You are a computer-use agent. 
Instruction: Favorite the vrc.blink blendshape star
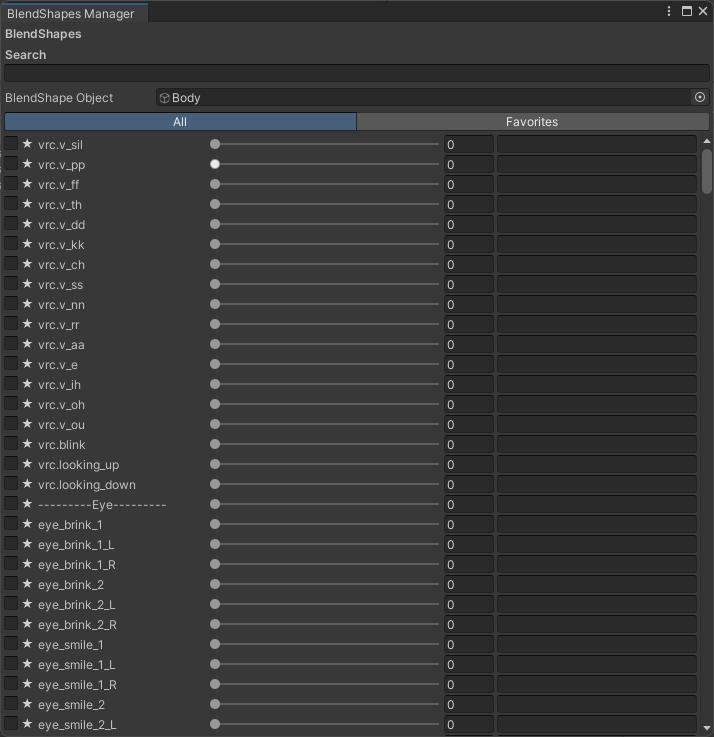pos(27,445)
